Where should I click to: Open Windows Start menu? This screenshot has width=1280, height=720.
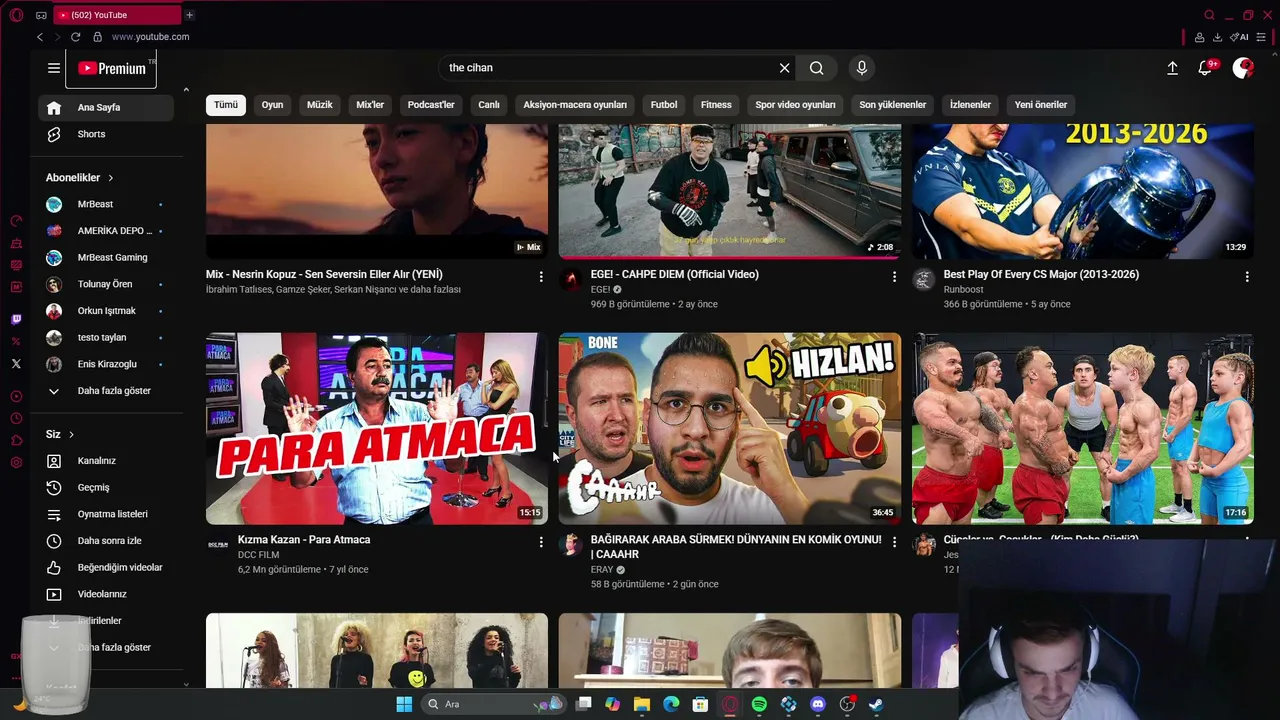point(404,705)
